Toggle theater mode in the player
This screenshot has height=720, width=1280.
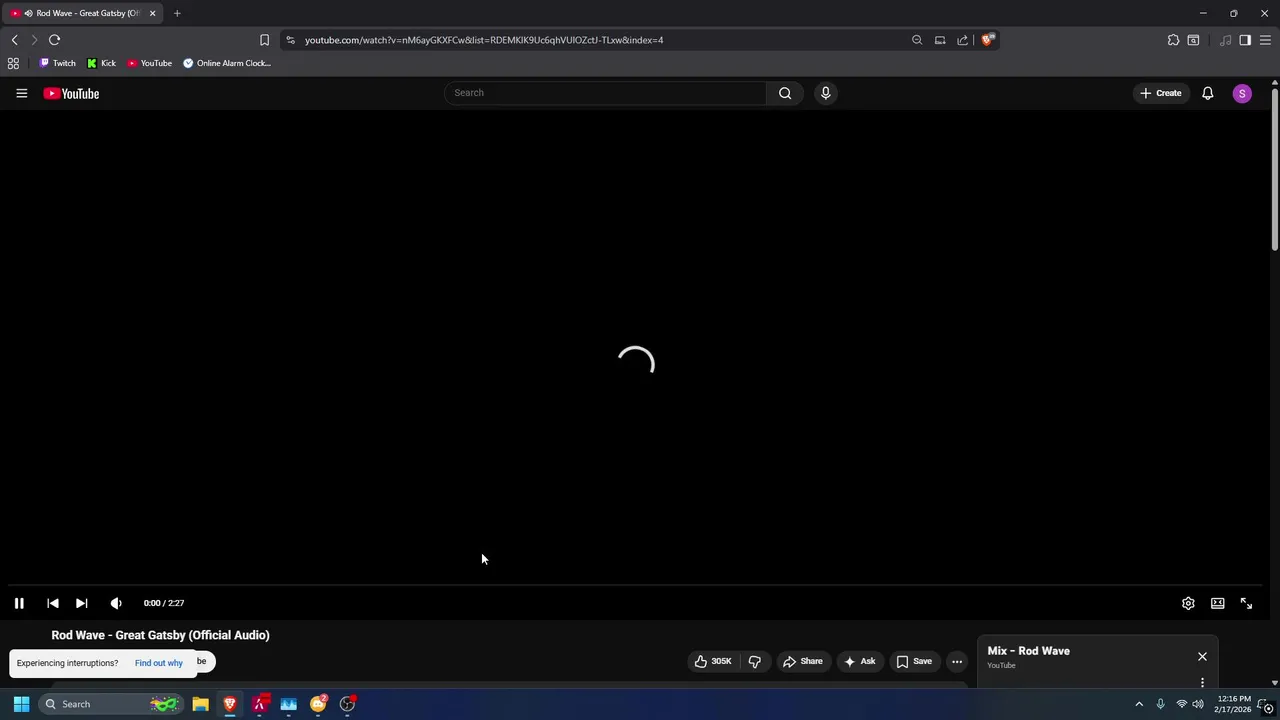click(x=1217, y=603)
